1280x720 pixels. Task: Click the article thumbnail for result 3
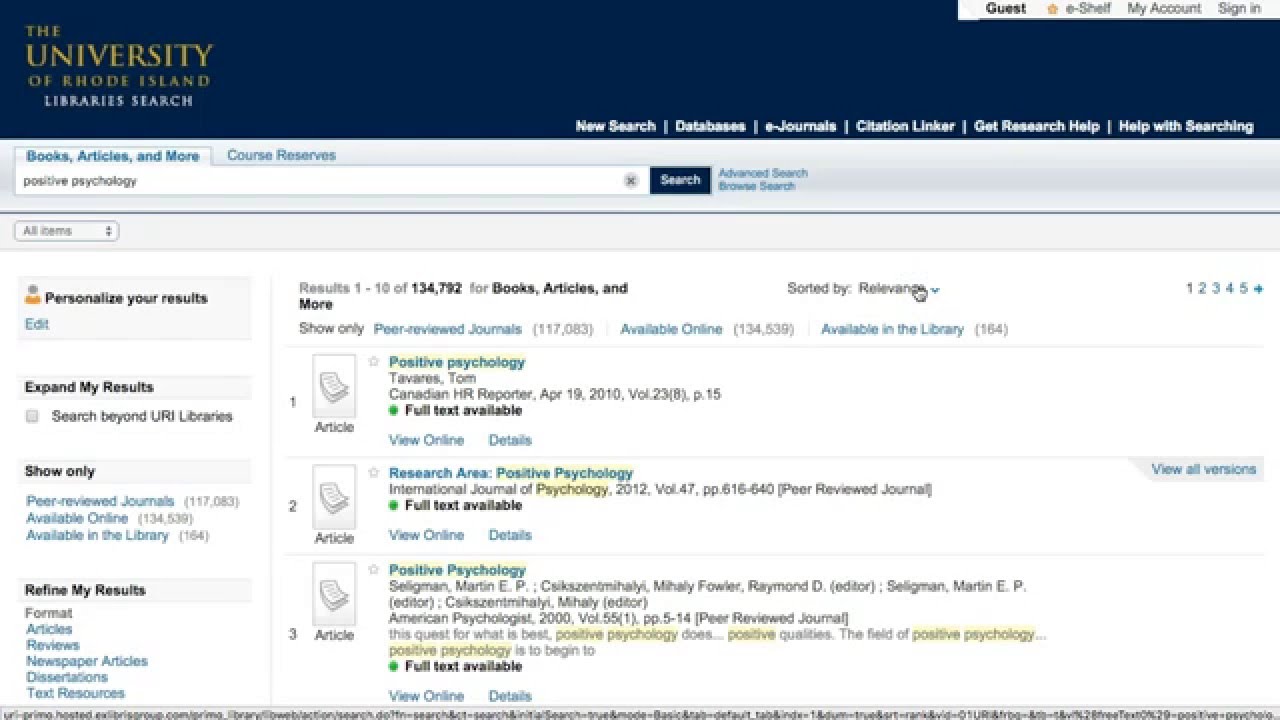(334, 594)
